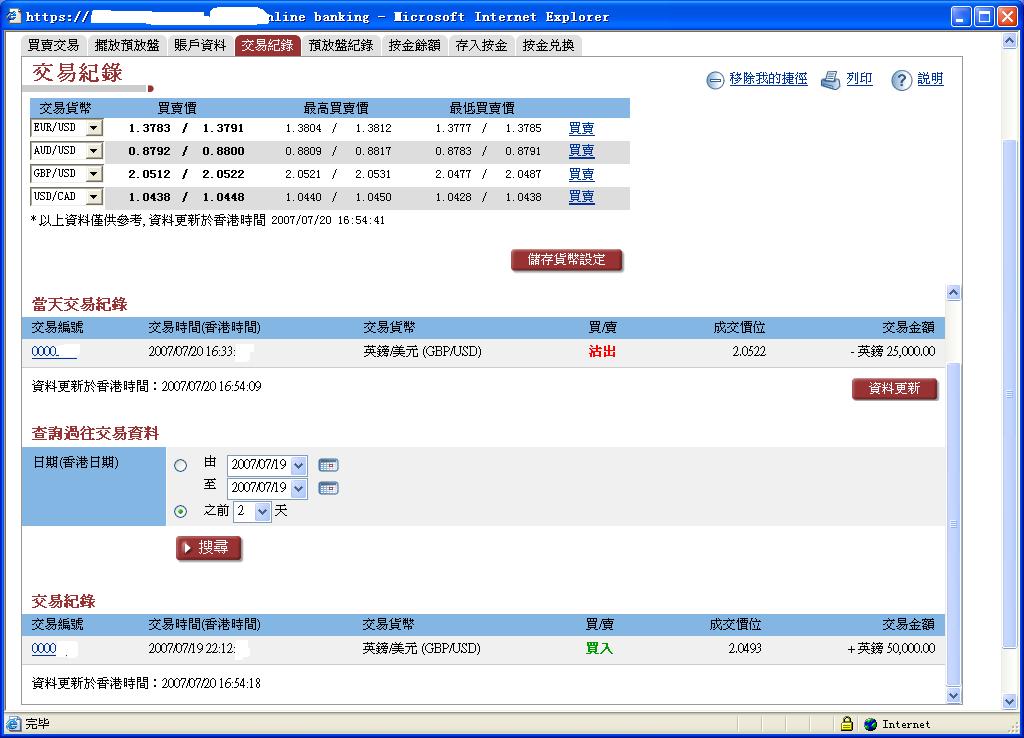Image resolution: width=1024 pixels, height=738 pixels.
Task: Click the 完毕 status bar text
Action: click(x=37, y=724)
